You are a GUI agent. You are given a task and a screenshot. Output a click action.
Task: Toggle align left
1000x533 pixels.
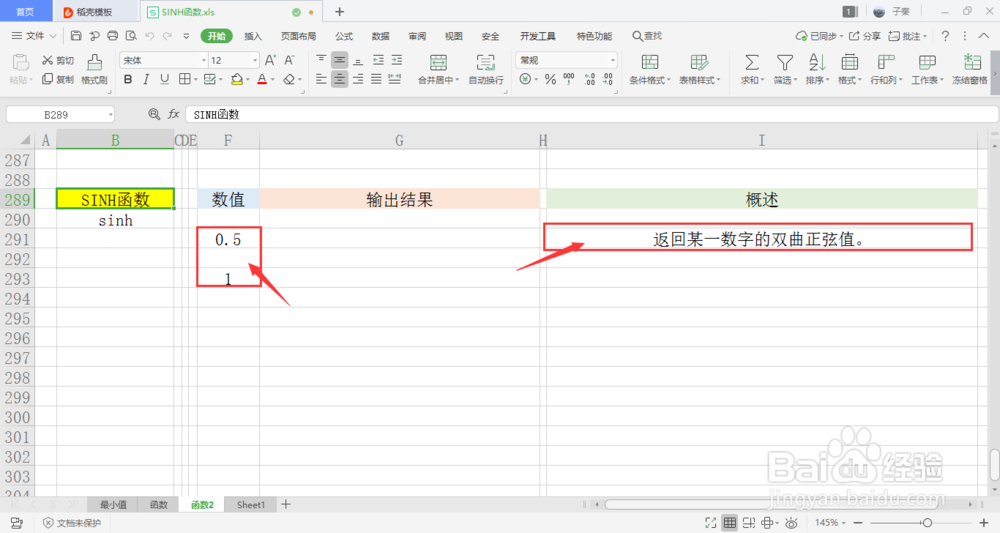321,79
